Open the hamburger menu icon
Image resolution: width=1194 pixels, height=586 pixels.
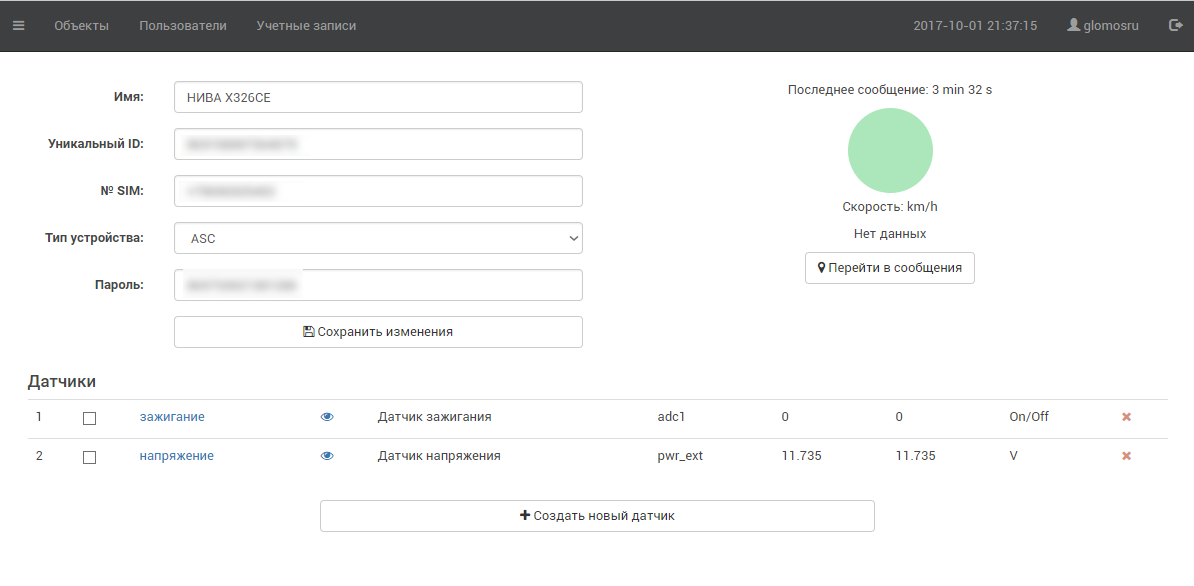coord(18,26)
